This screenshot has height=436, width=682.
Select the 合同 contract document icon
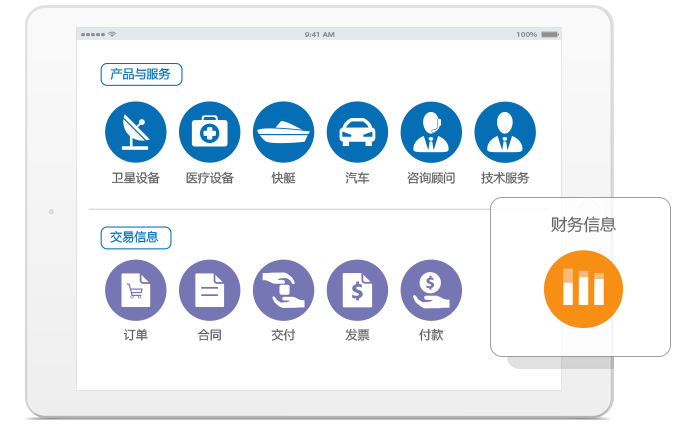tap(209, 290)
